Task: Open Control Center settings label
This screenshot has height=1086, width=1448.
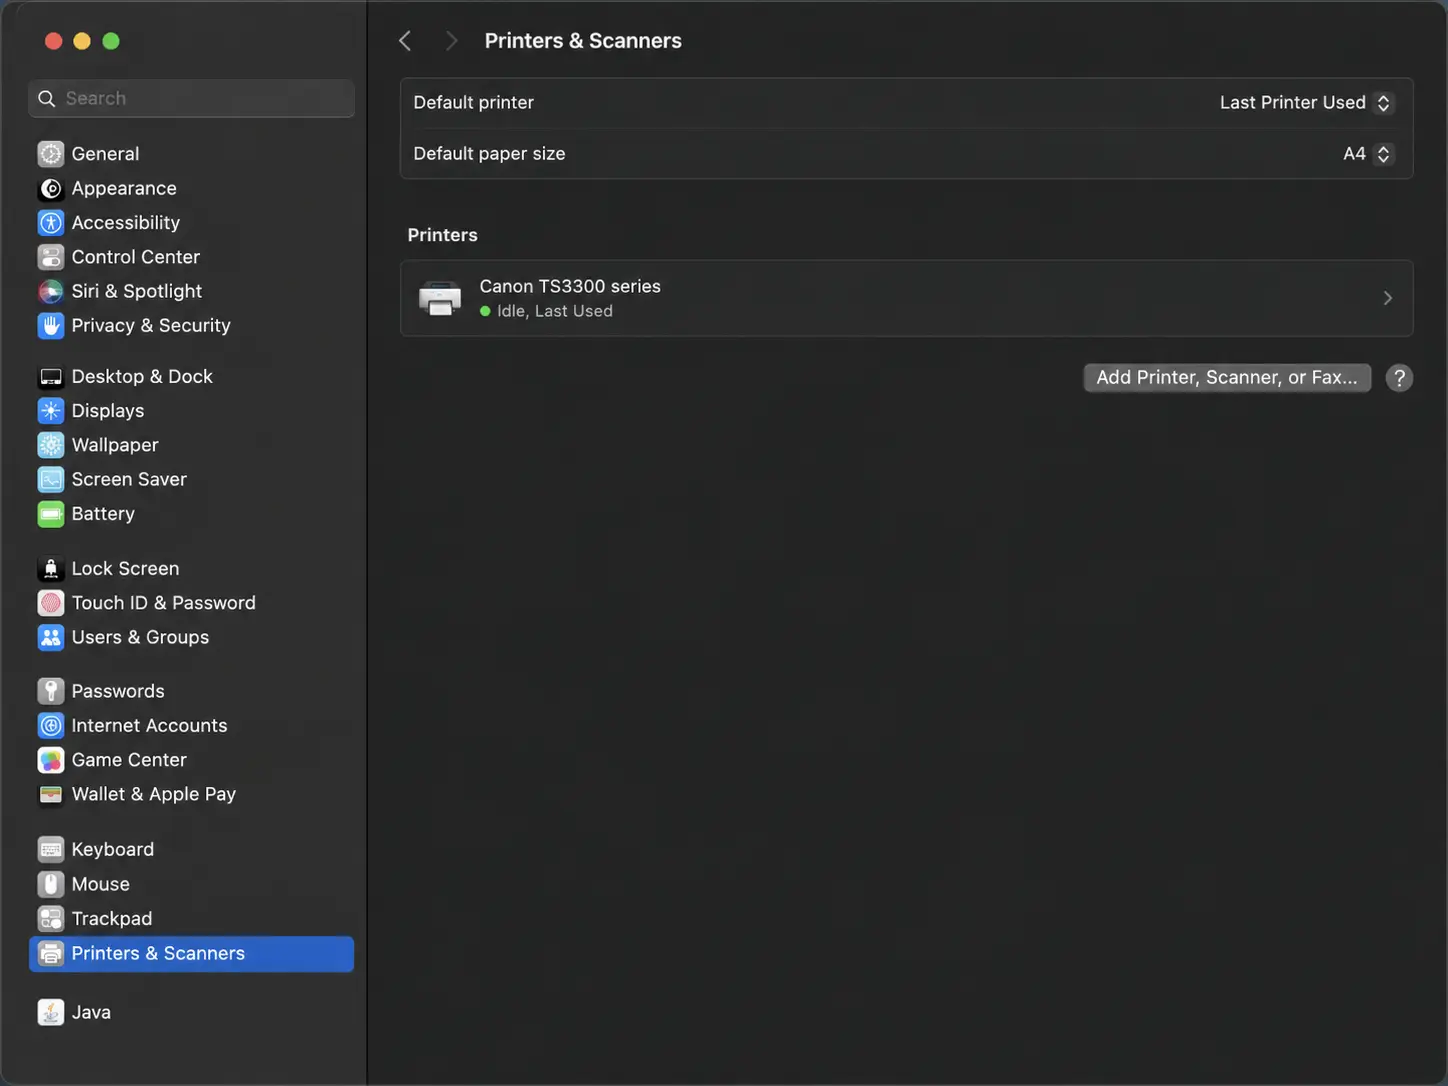Action: (x=136, y=257)
